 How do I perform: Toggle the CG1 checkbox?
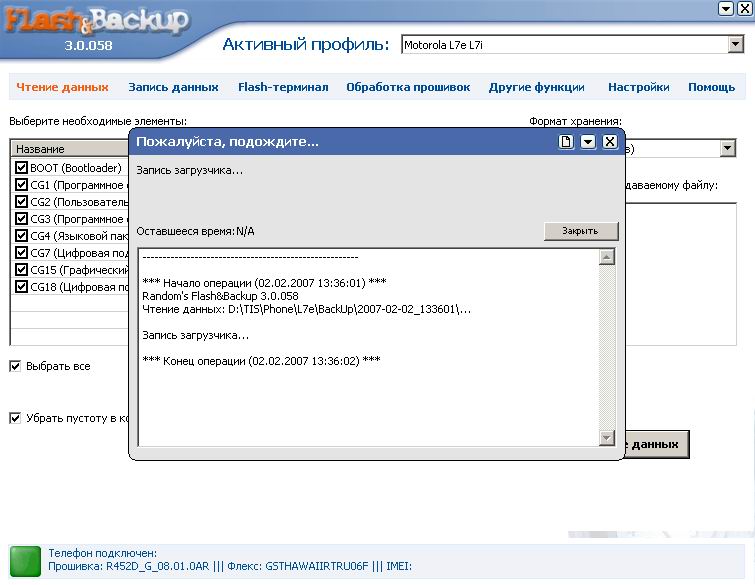[21, 184]
